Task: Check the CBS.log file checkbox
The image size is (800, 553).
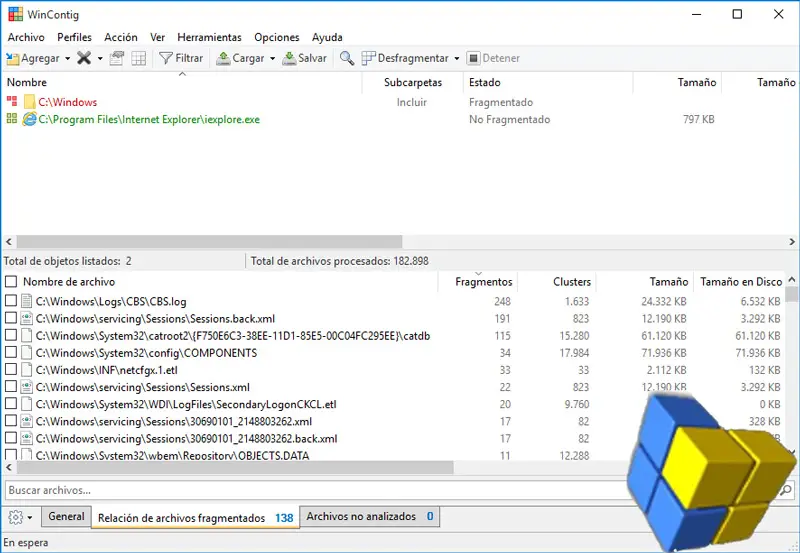Action: point(11,300)
